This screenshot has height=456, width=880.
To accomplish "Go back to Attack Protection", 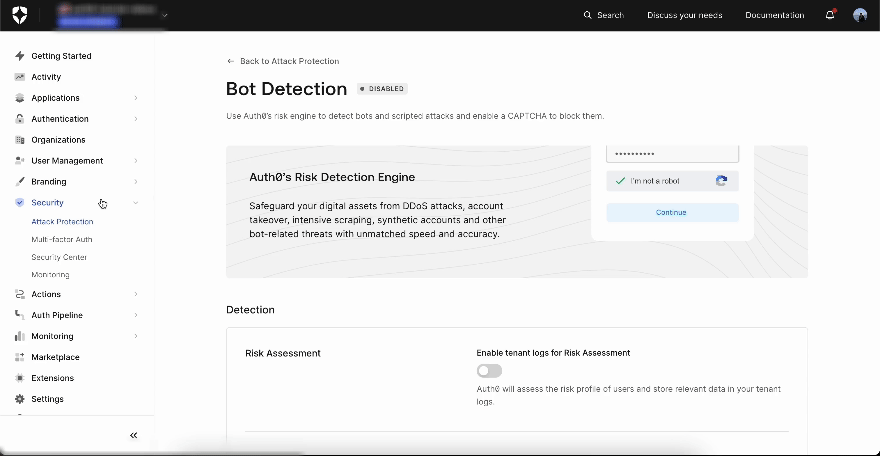I will (x=283, y=61).
